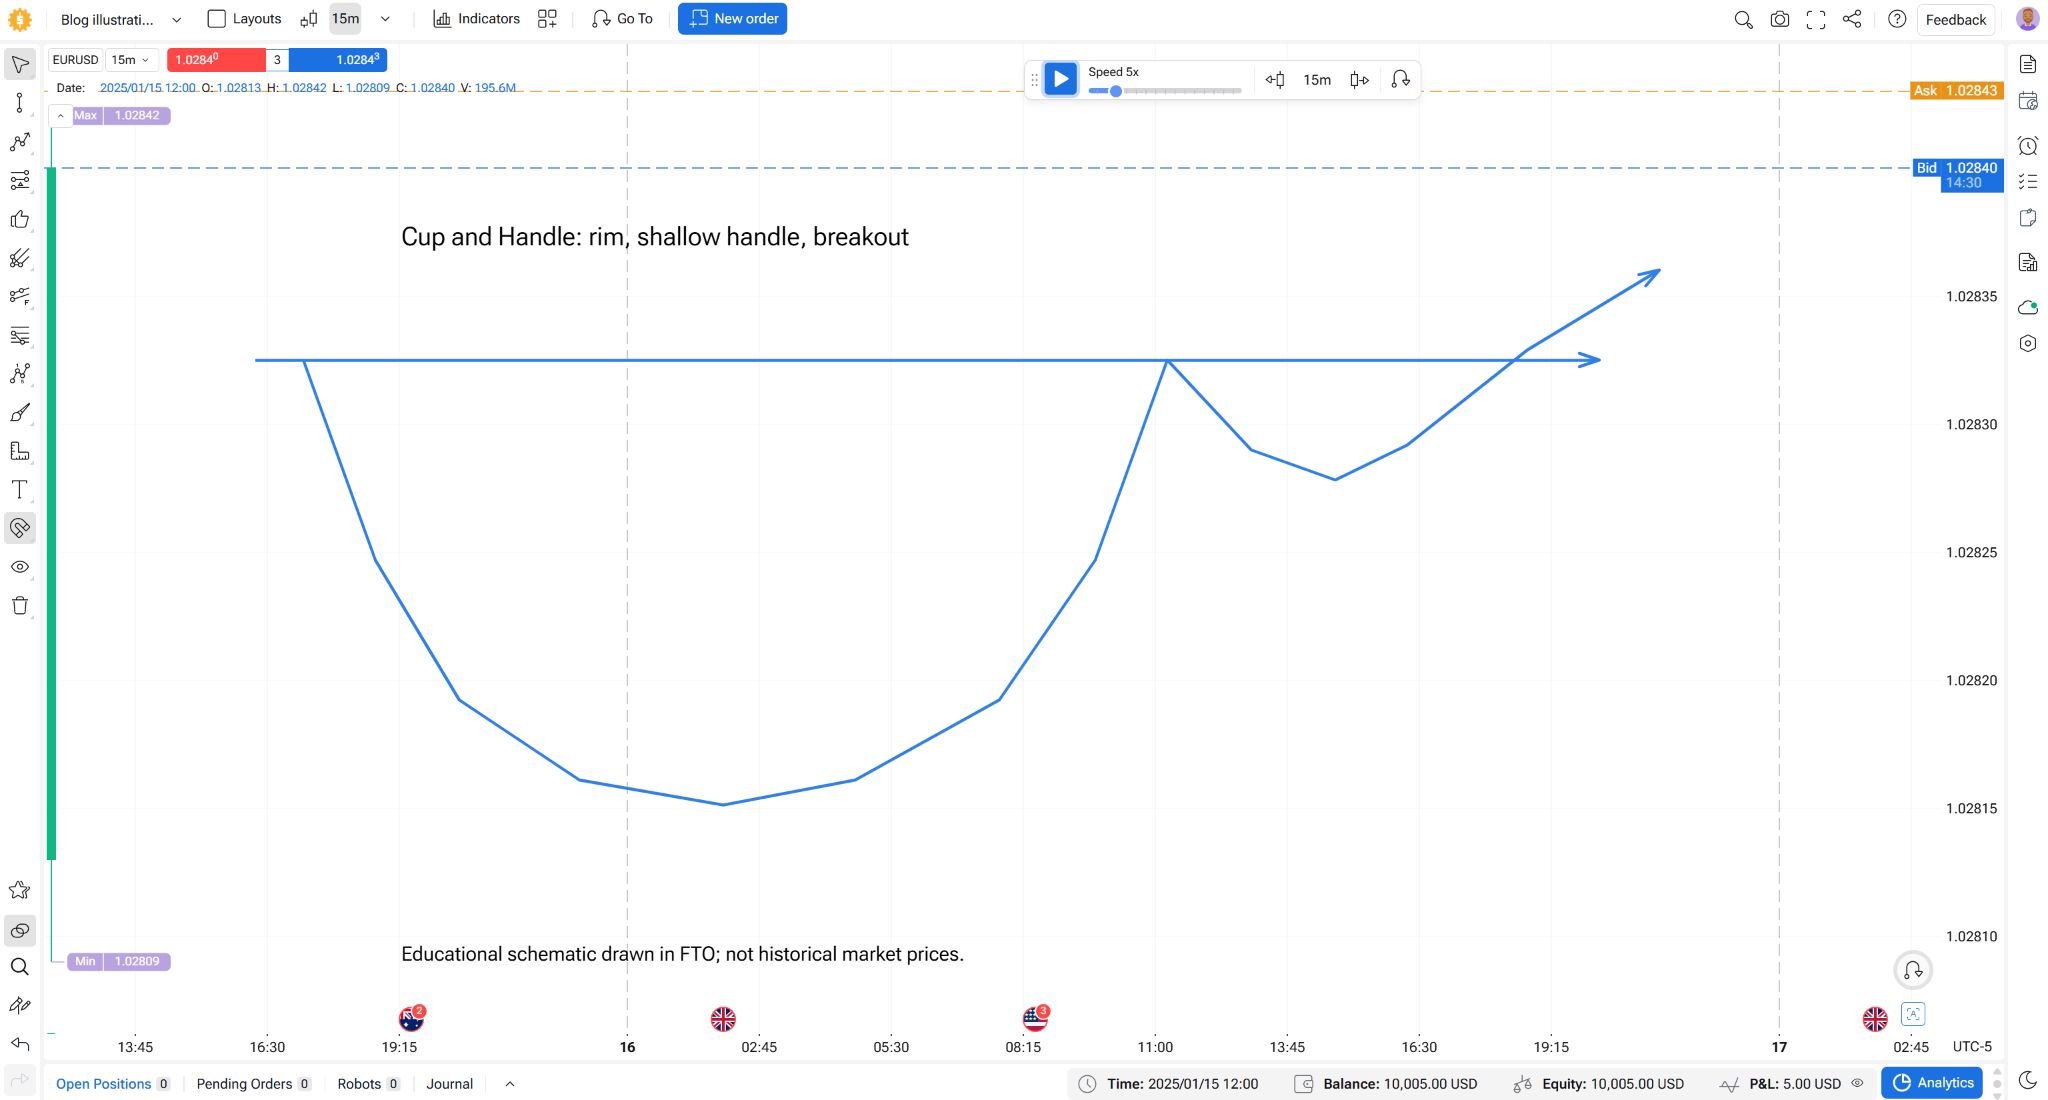Select the brush drawing tool
2048x1100 pixels.
(x=20, y=413)
